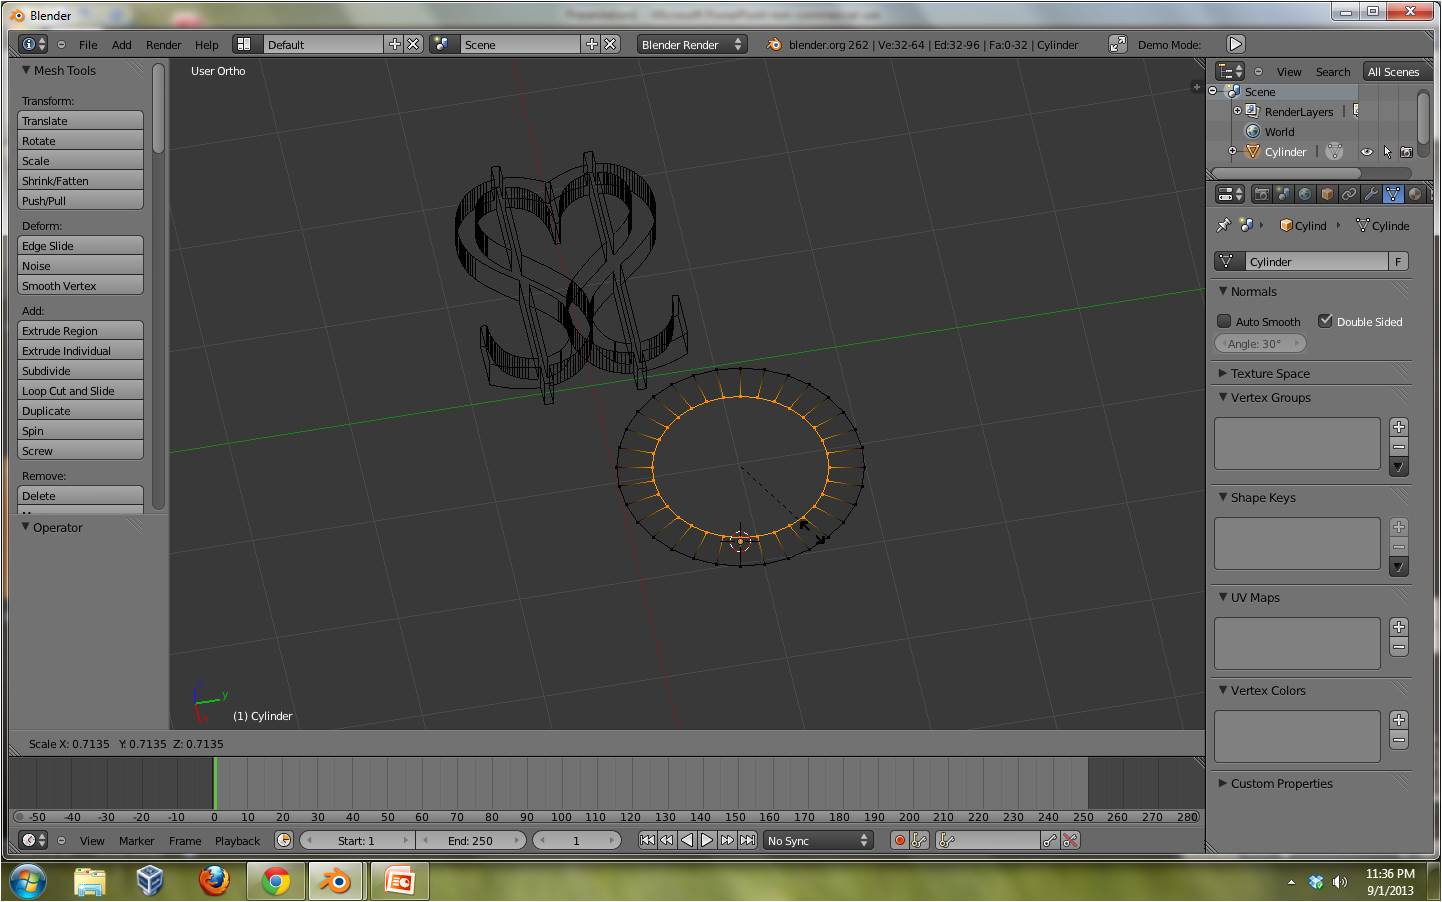This screenshot has height=902, width=1442.
Task: Collapse the Shape Keys panel
Action: (1222, 497)
